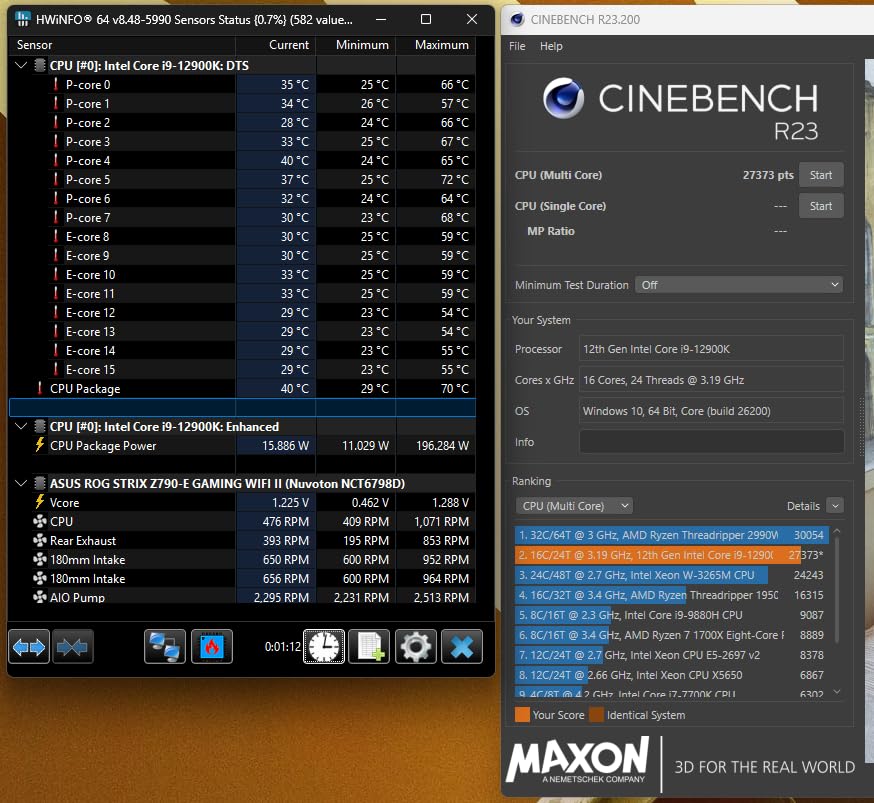
Task: Click the CPU Package thermometer icon
Action: [40, 388]
